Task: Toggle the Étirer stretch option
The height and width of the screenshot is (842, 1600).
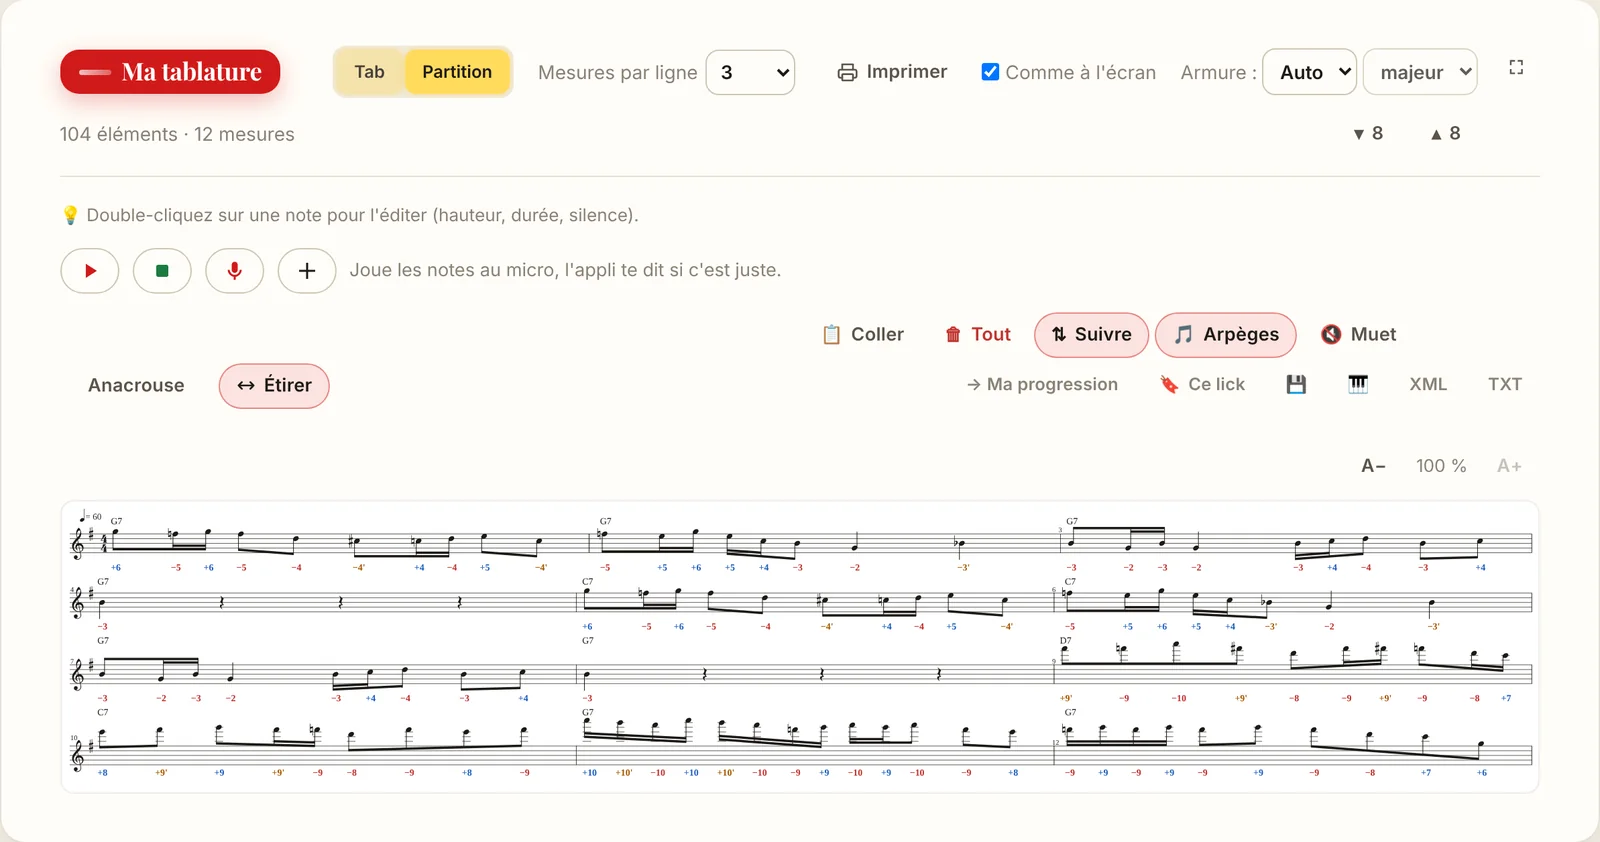Action: click(x=274, y=386)
